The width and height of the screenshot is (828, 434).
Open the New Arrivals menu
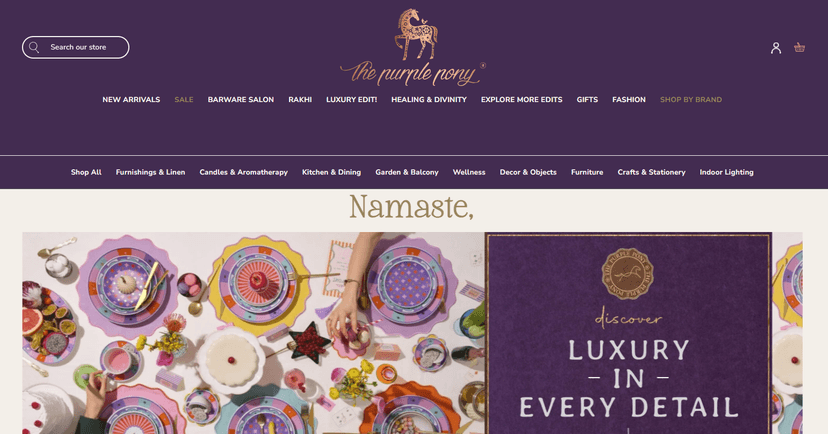[131, 99]
